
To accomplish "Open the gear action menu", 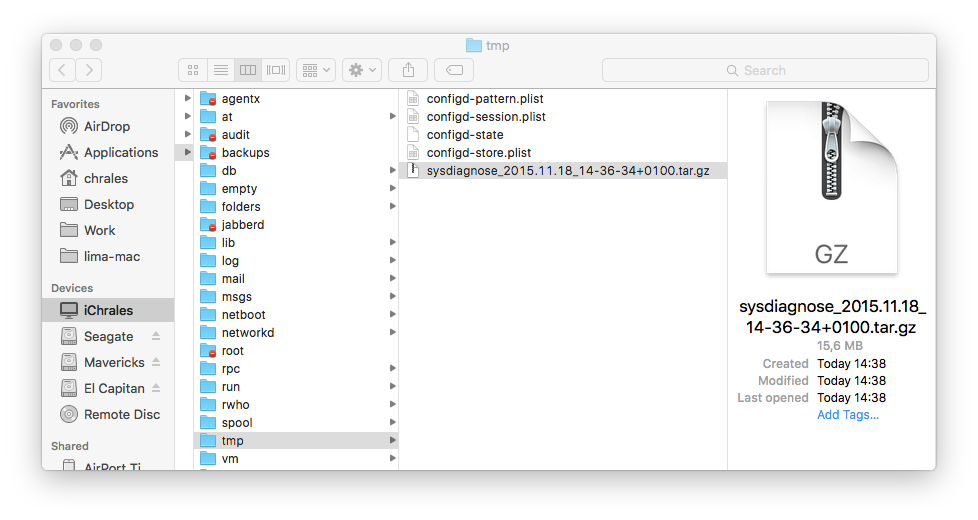I will 362,70.
